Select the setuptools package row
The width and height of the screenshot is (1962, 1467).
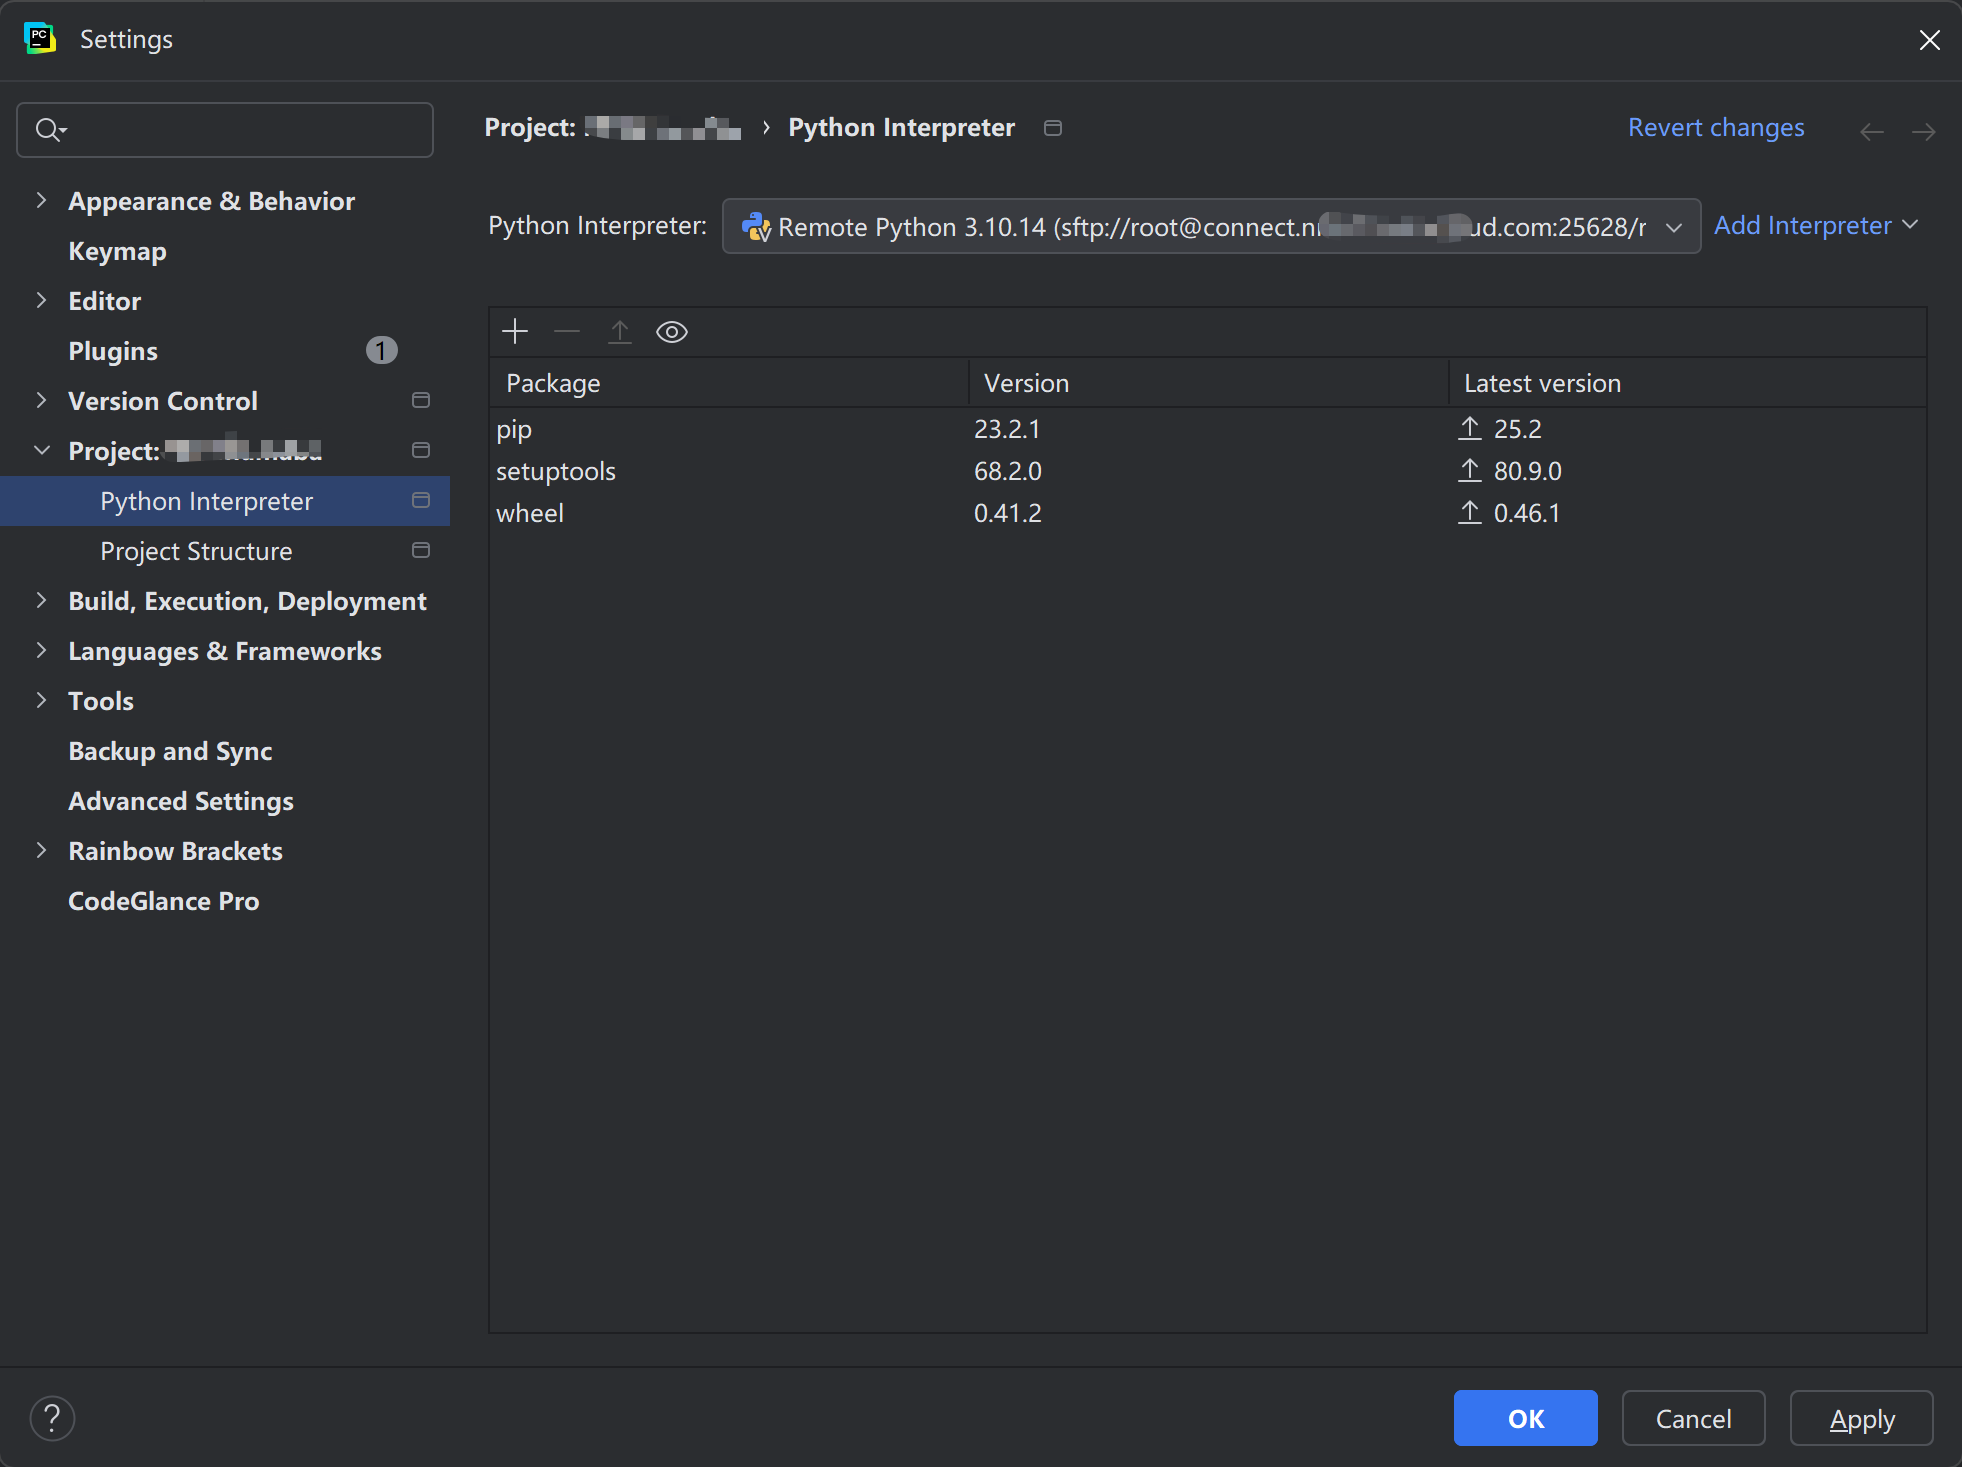click(x=1208, y=471)
